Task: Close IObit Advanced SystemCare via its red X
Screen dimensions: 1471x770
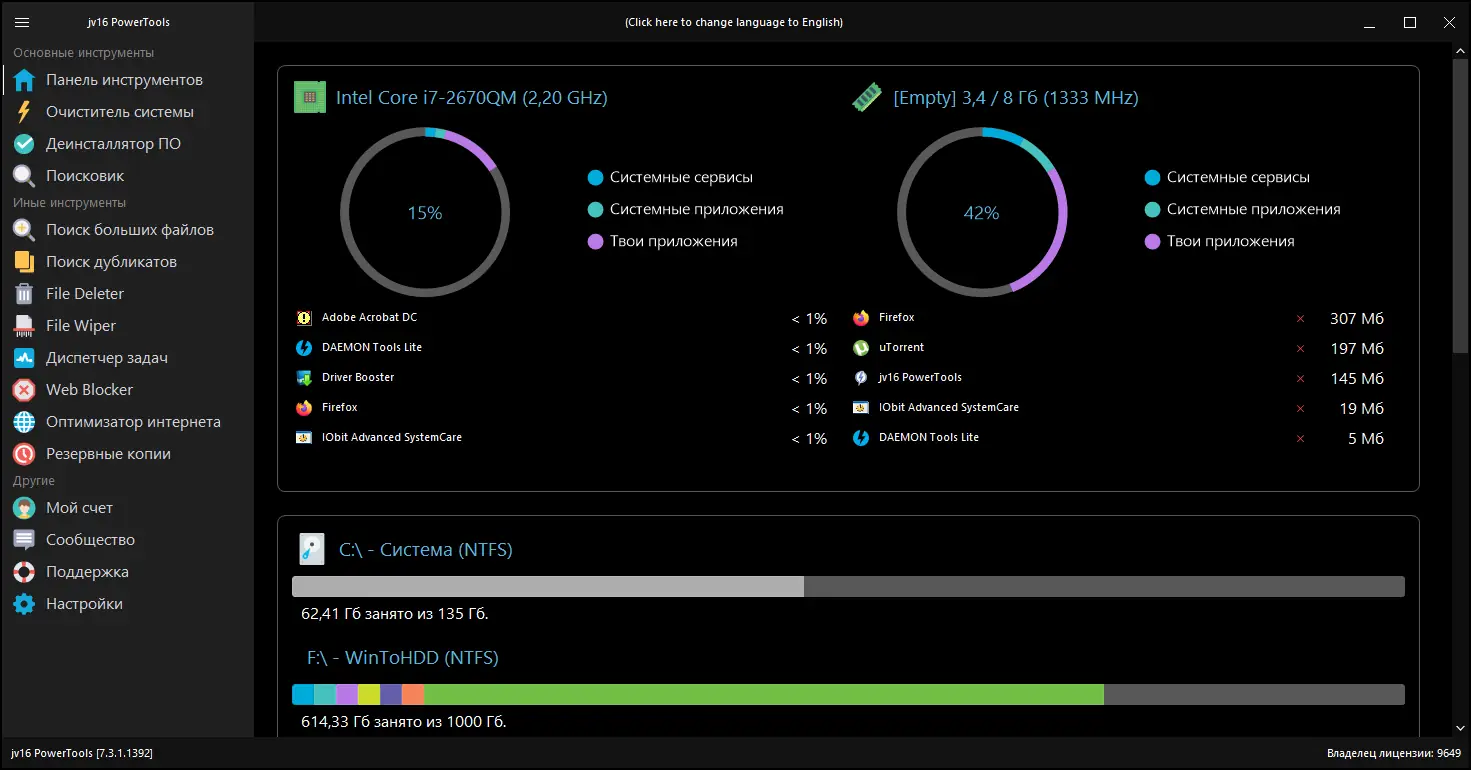Action: click(1301, 409)
